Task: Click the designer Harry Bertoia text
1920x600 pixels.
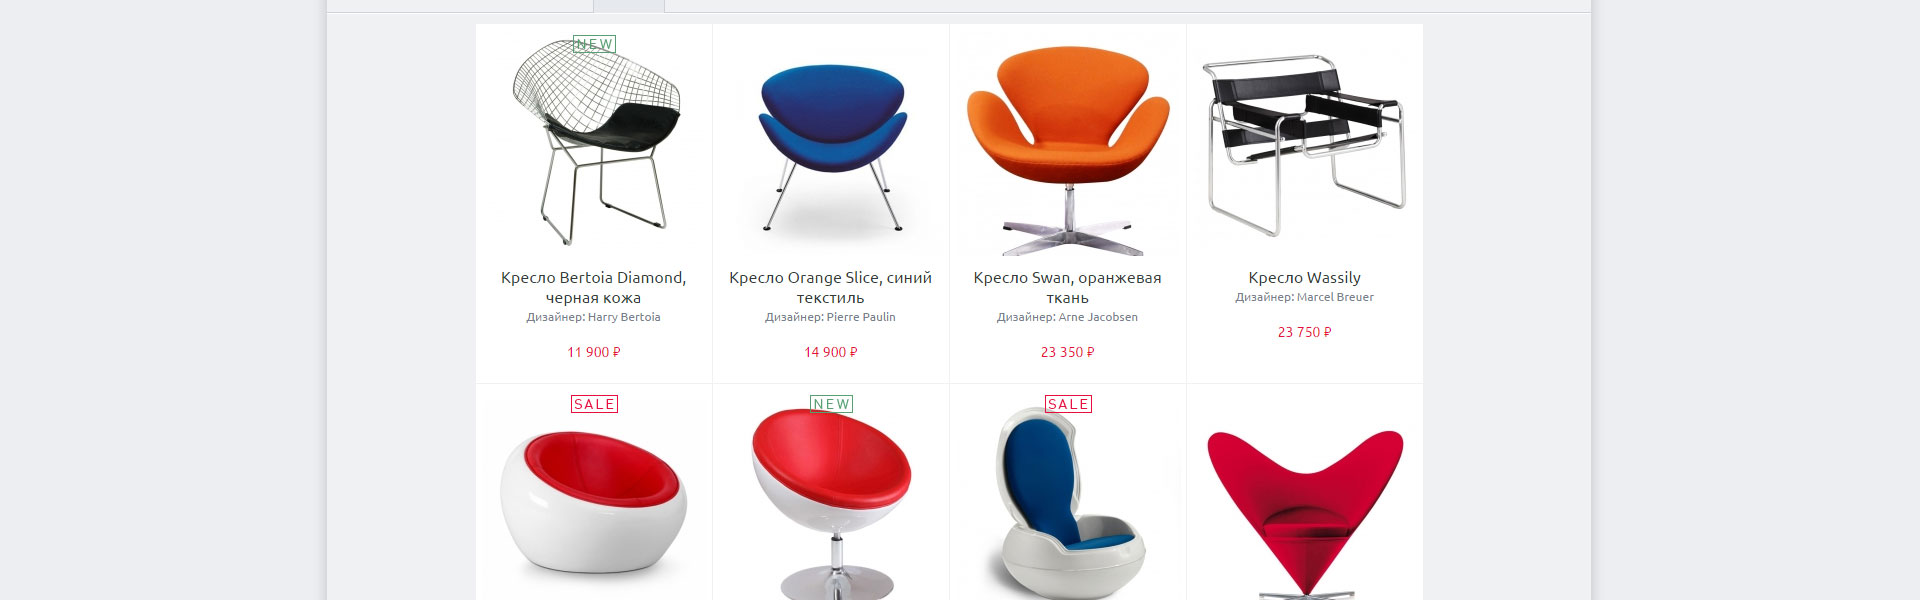Action: (624, 317)
